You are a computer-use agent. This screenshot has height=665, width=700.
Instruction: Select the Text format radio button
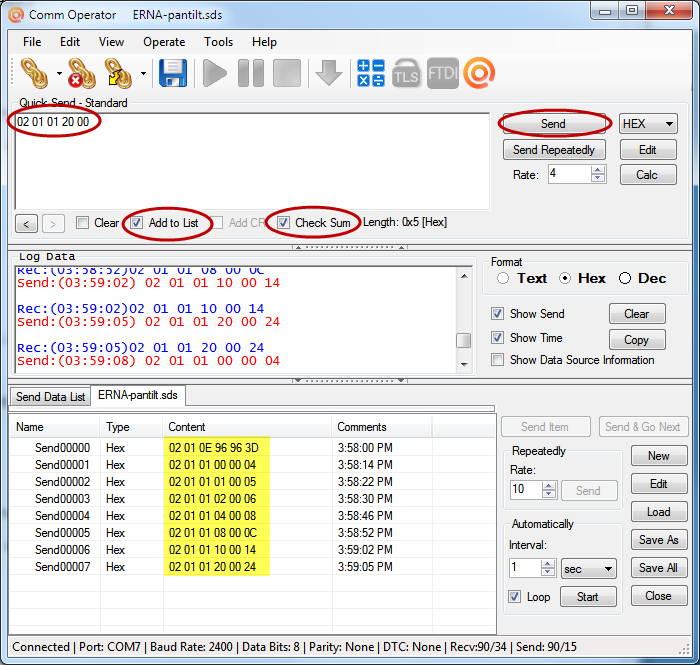503,278
